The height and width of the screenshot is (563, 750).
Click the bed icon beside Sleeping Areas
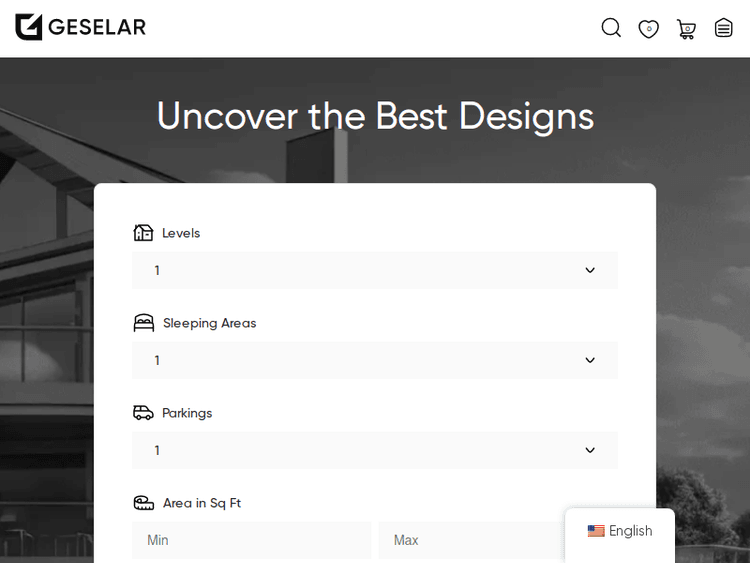(x=144, y=323)
